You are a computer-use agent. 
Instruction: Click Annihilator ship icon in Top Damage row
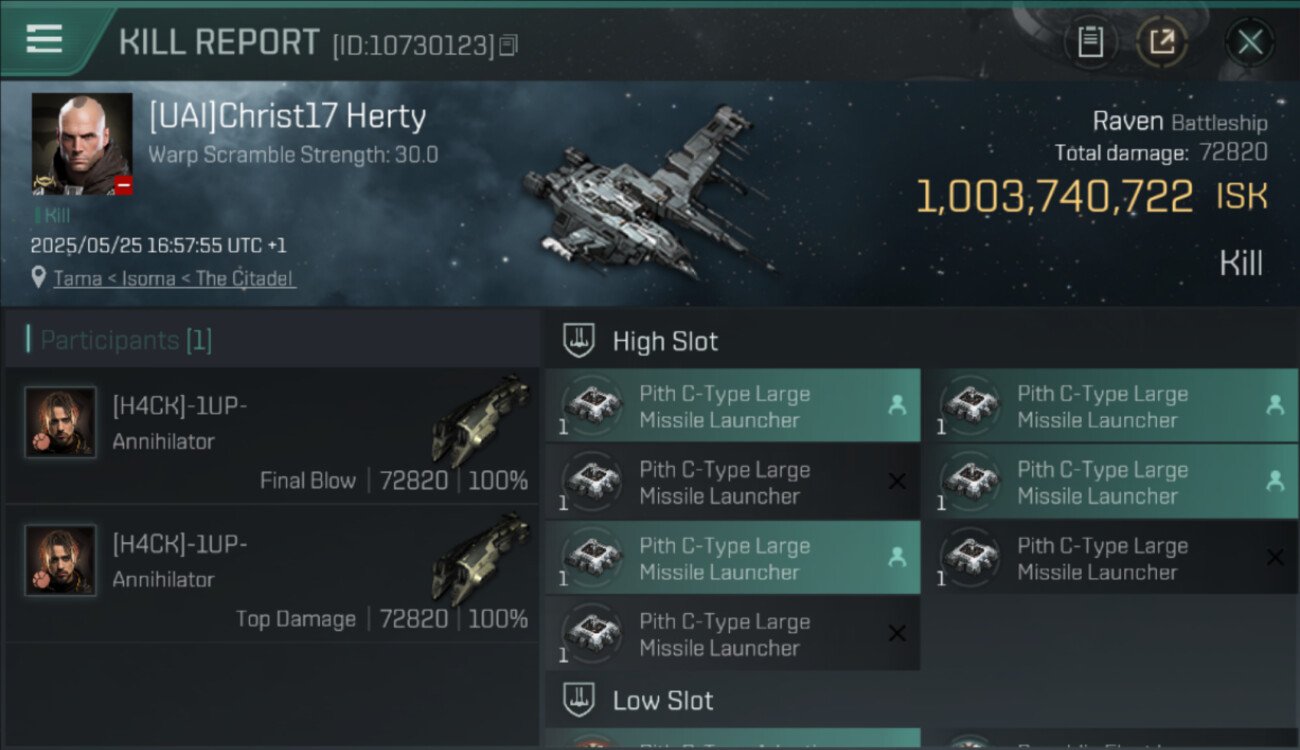click(480, 556)
